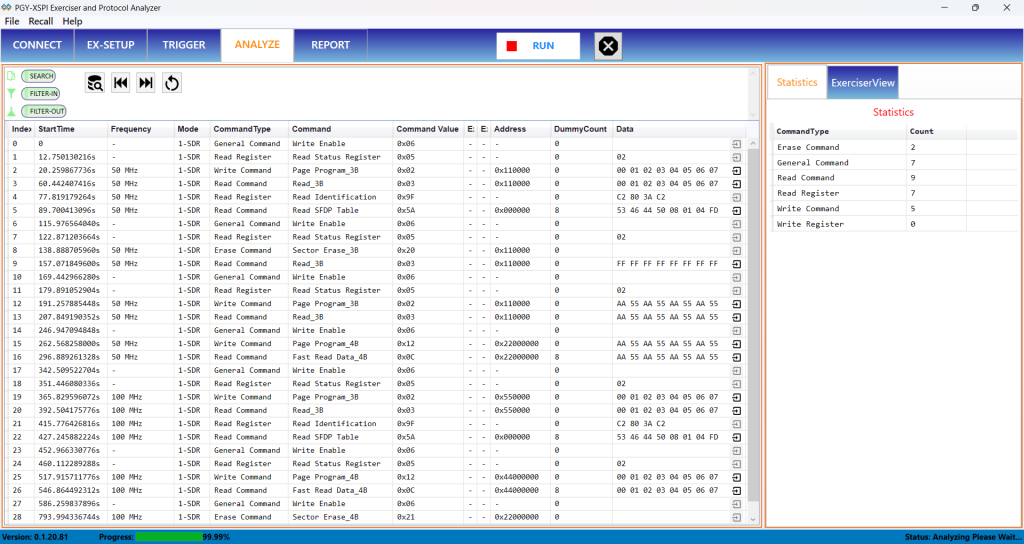
Task: Click Status: Analyzing Please Wait text
Action: [963, 537]
